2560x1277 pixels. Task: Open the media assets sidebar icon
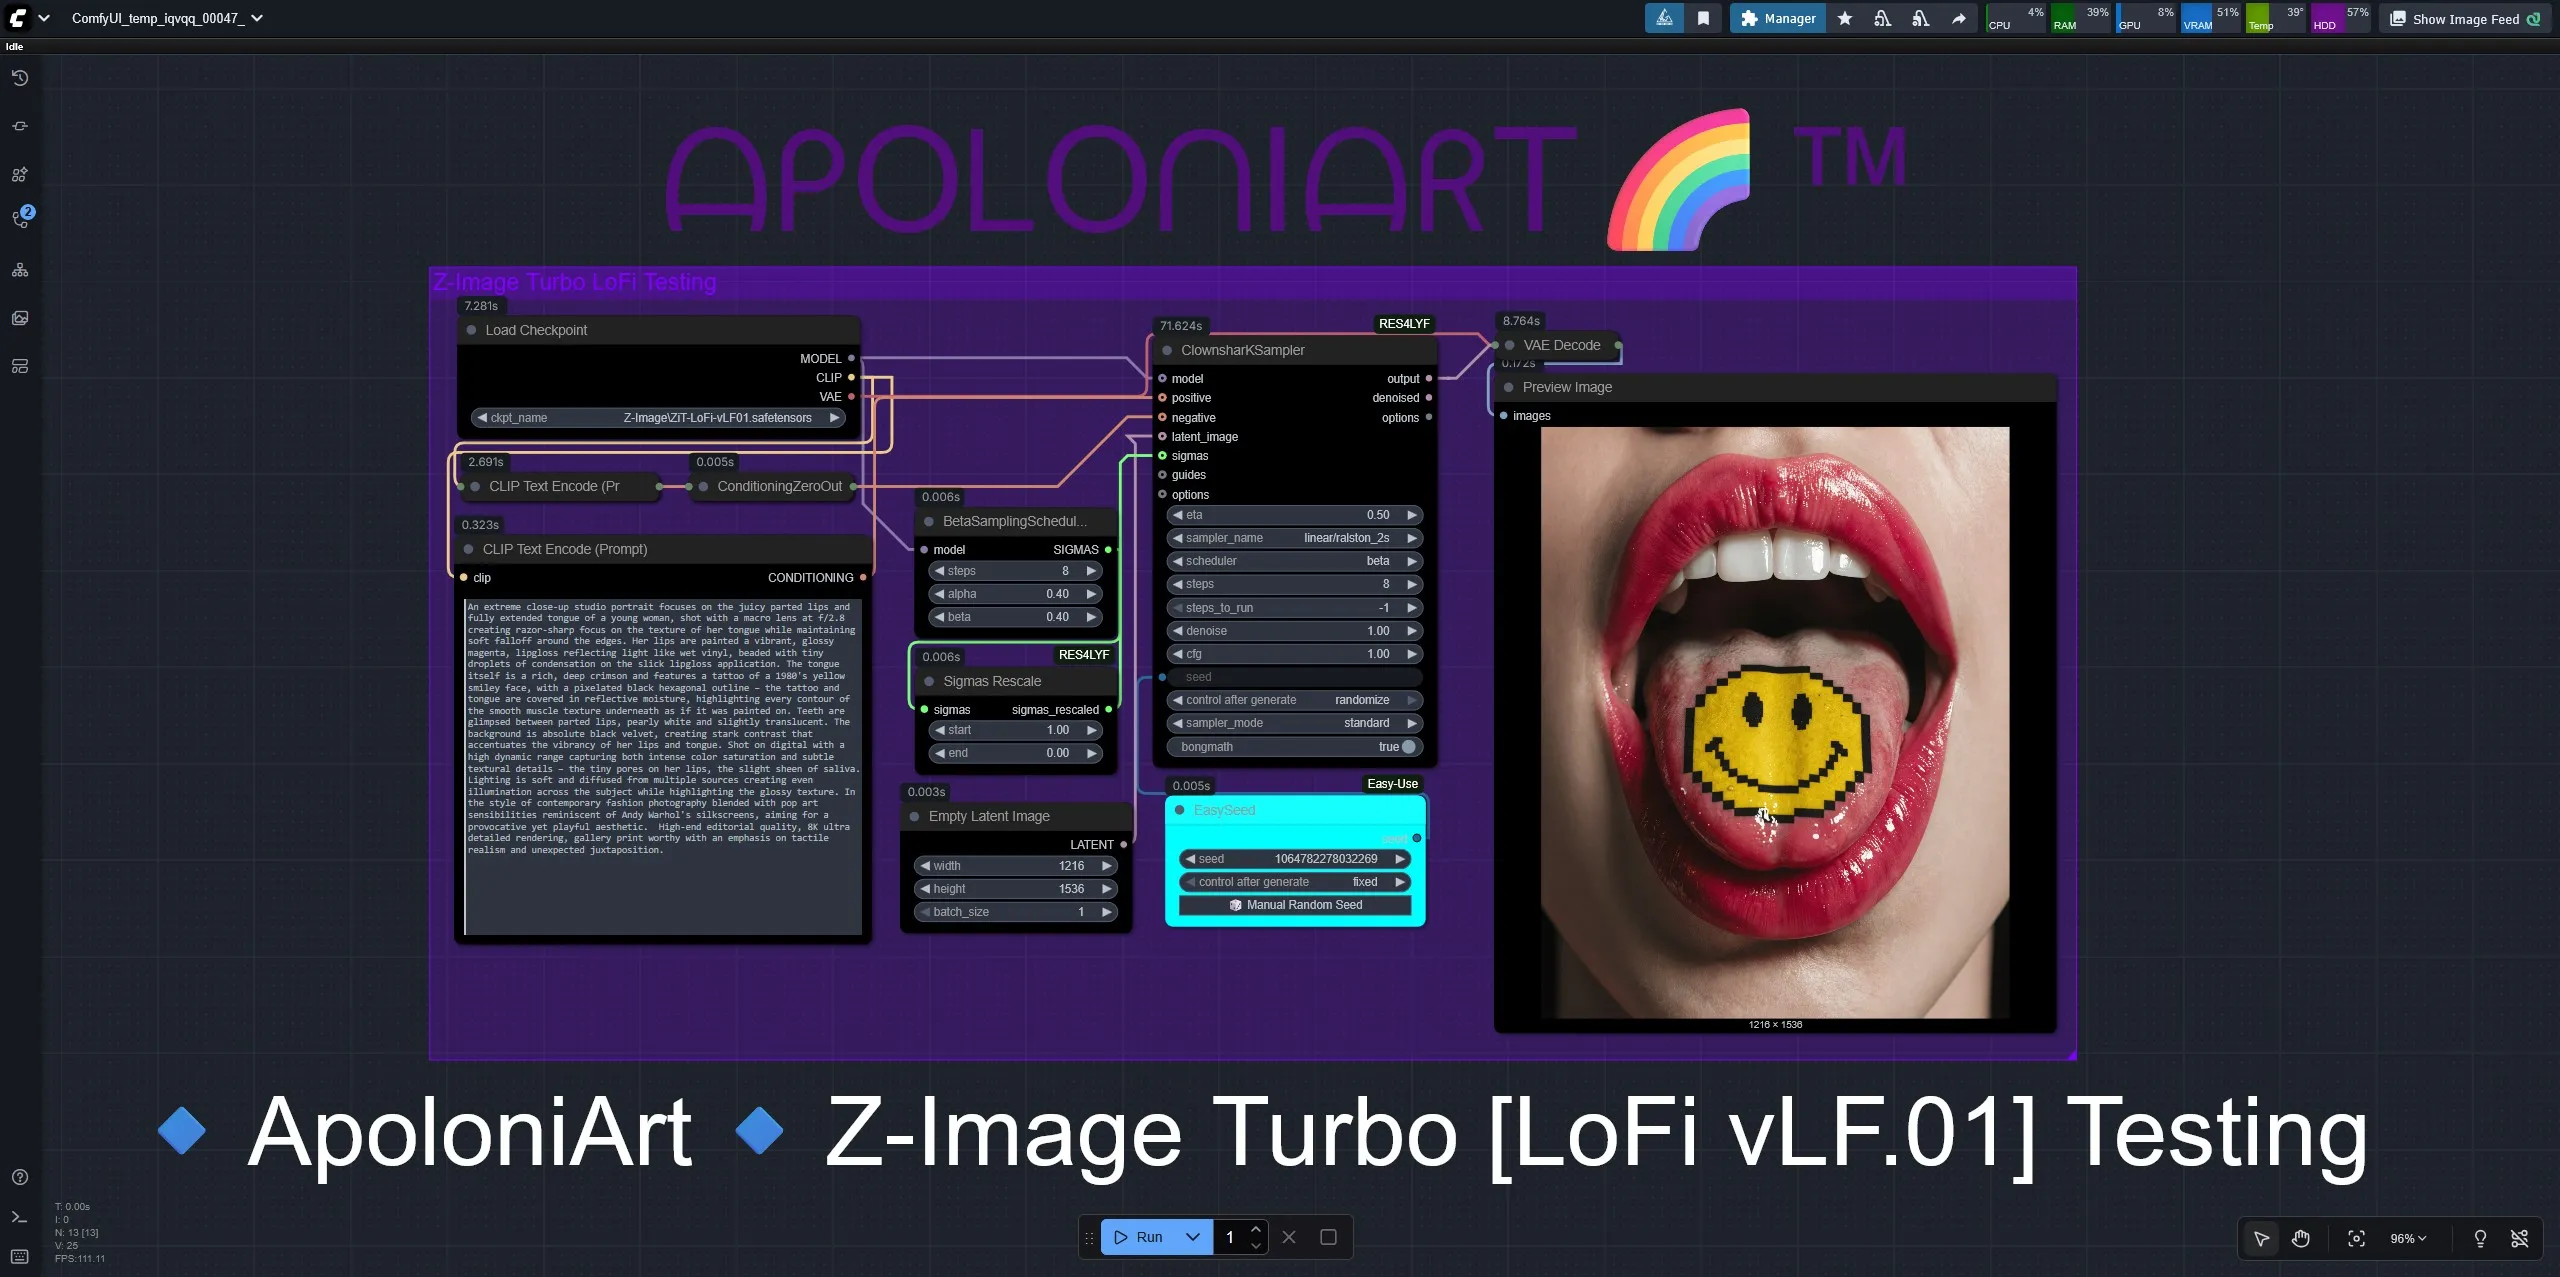pos(20,318)
